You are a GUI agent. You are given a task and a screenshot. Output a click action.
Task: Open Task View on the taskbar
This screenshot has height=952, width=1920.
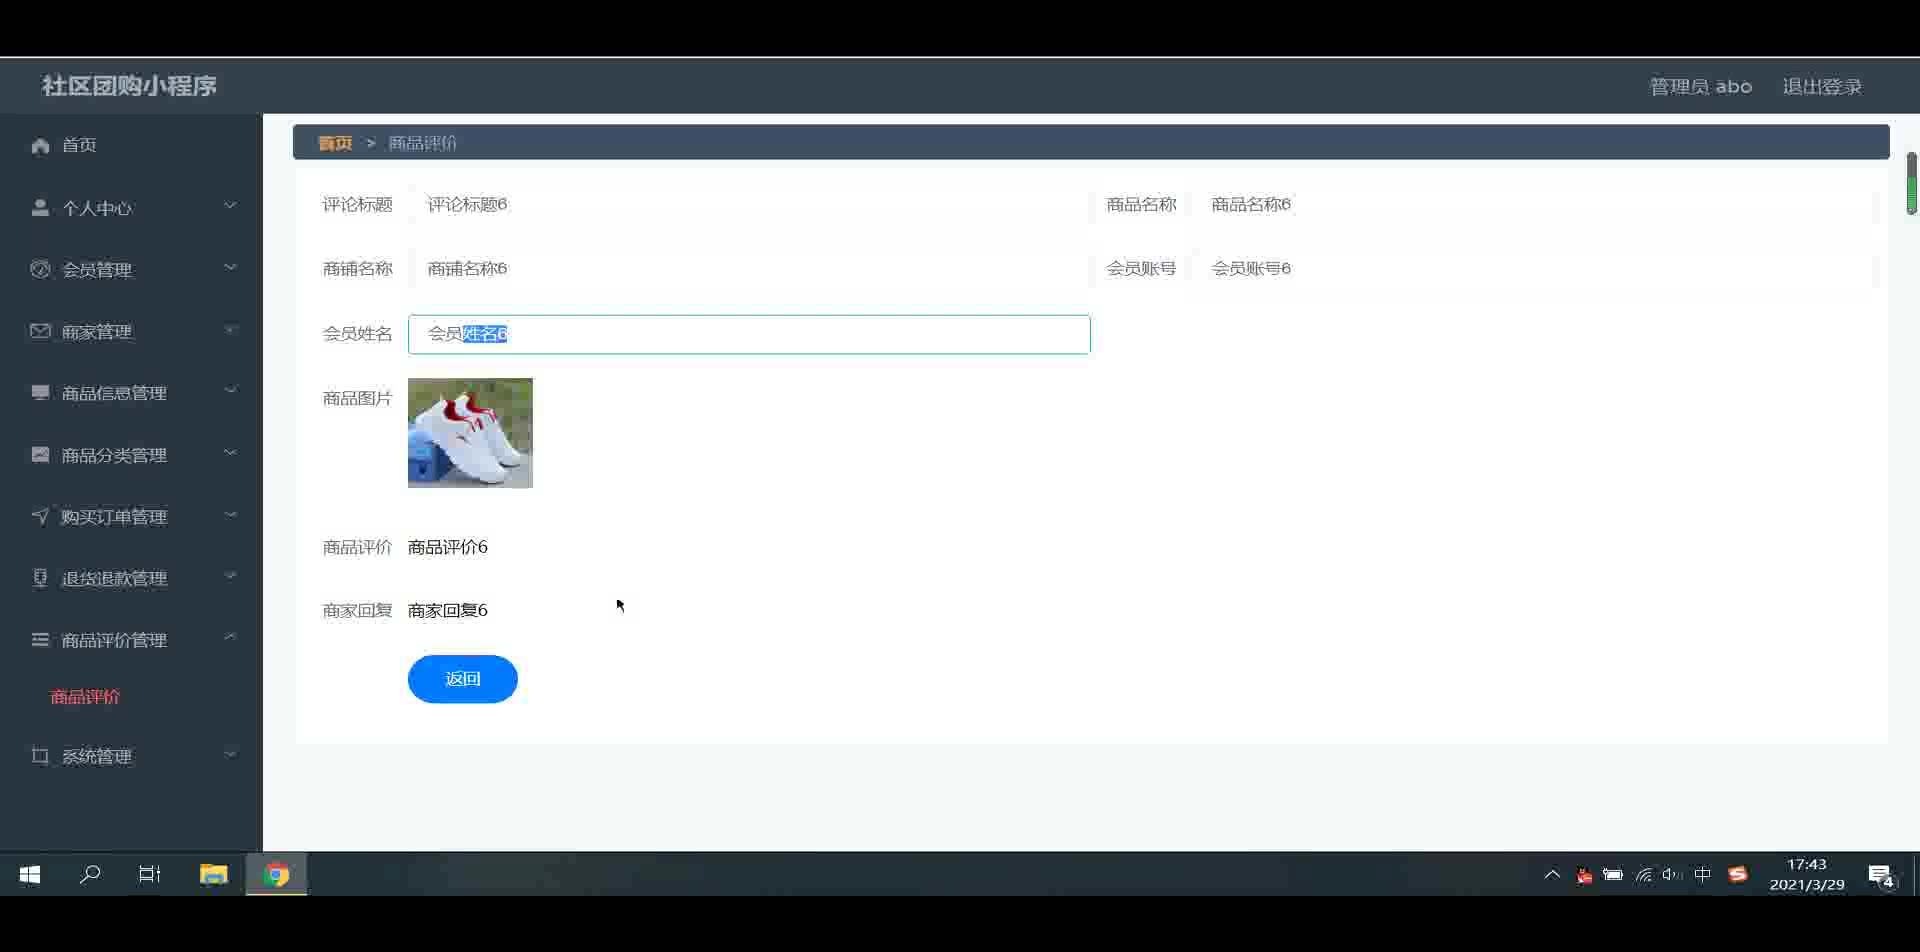[x=150, y=875]
